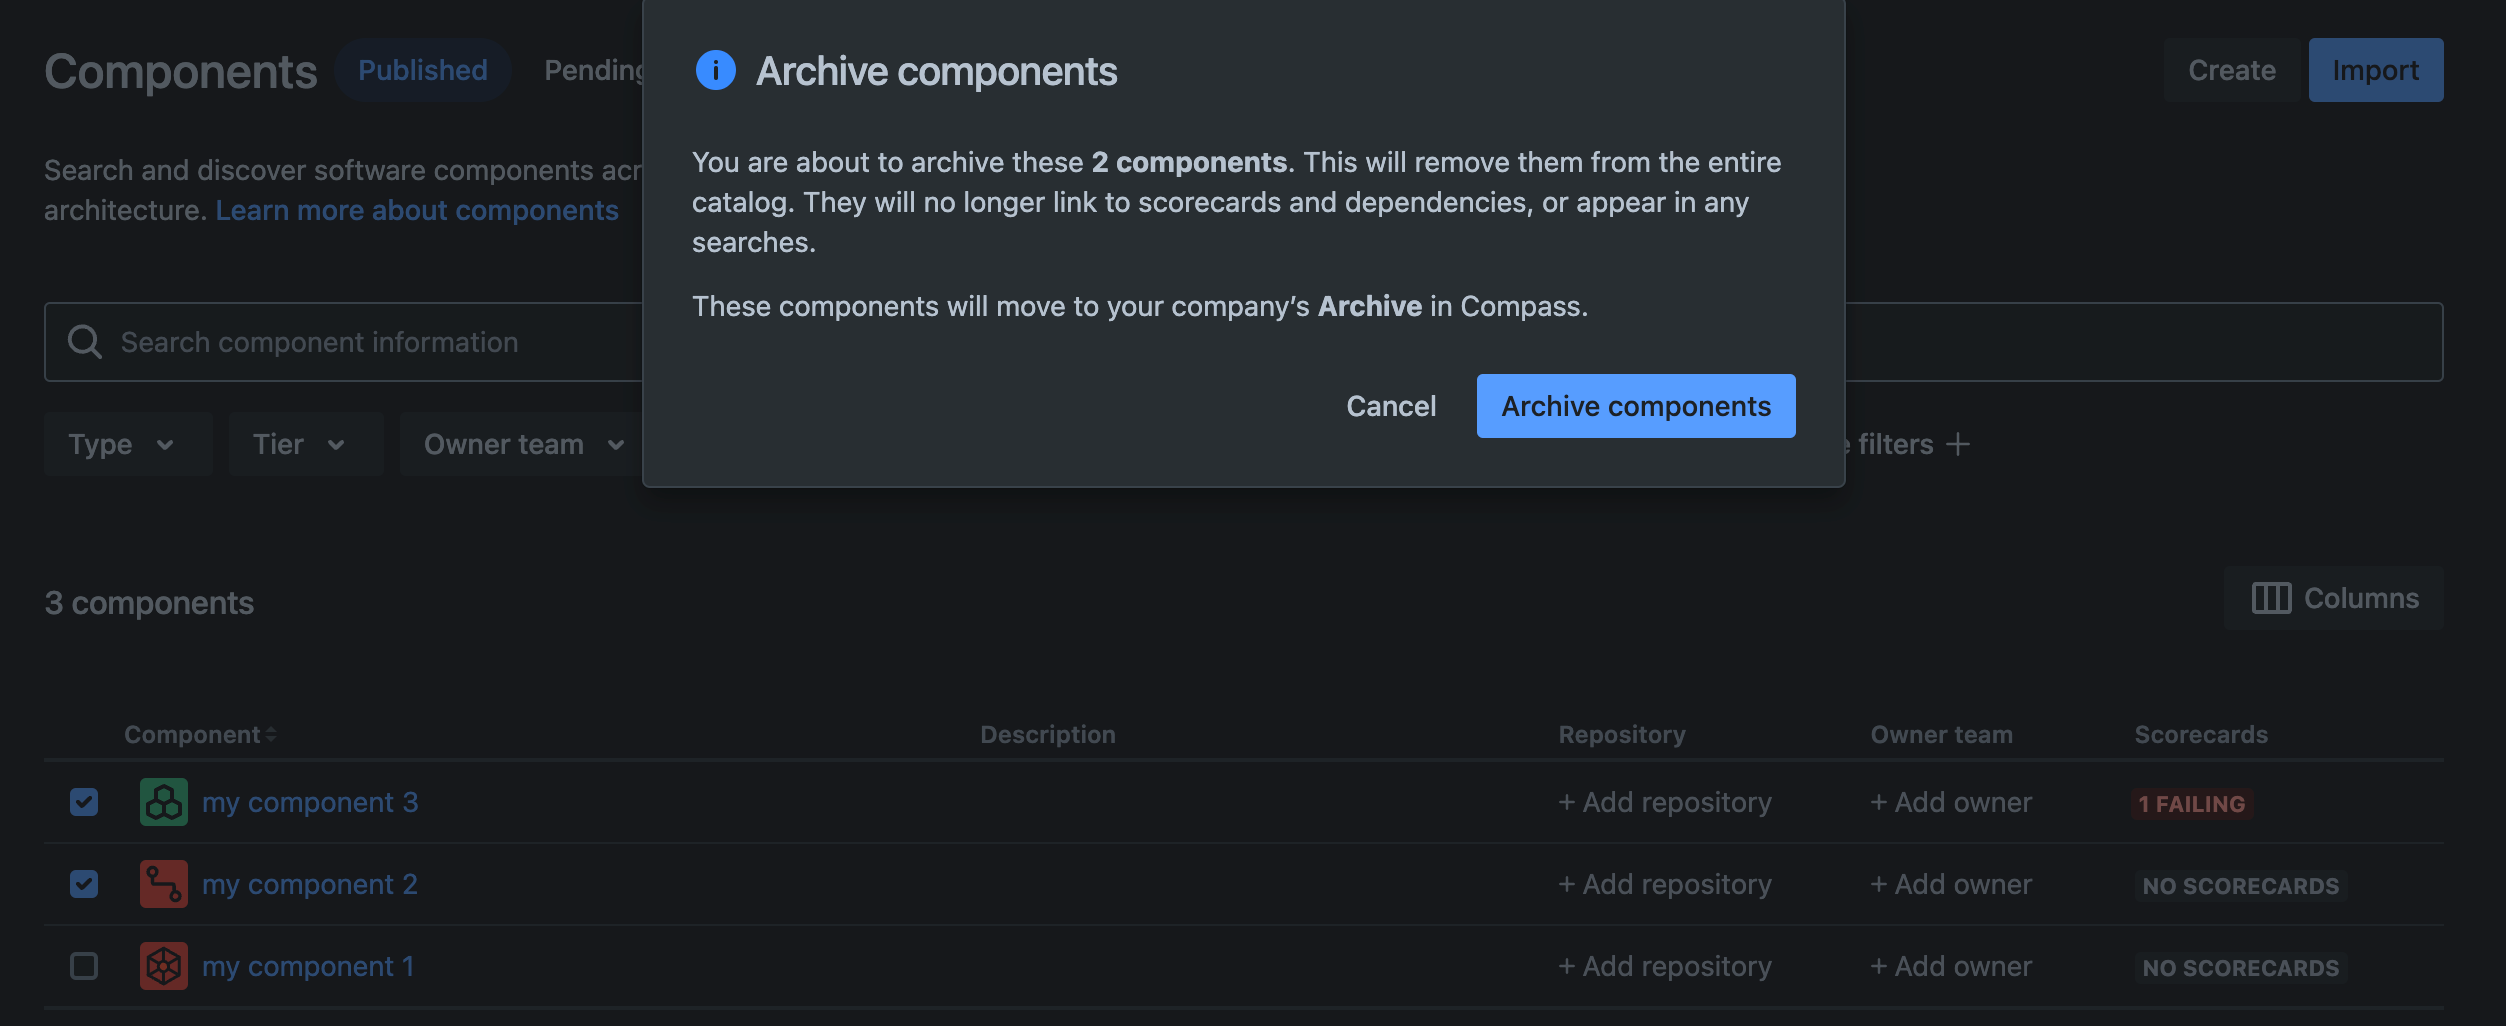
Task: Click NO SCORECARDS badge for my component 1
Action: click(x=2241, y=968)
